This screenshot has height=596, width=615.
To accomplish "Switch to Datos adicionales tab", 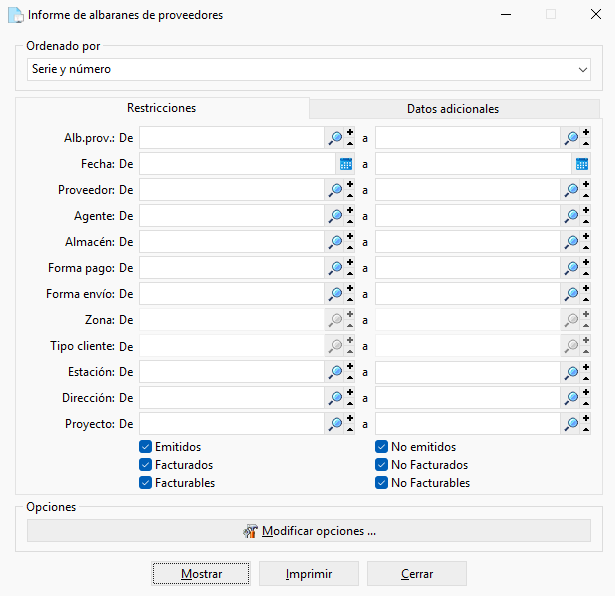I will click(x=454, y=109).
